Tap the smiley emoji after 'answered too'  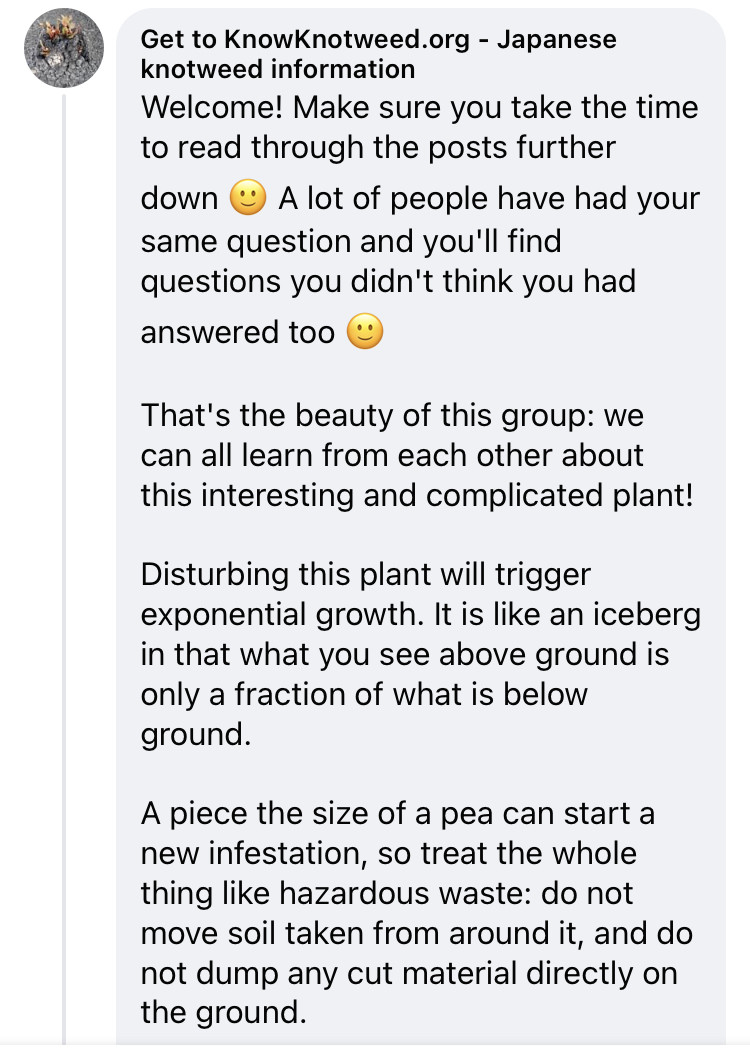[x=364, y=332]
